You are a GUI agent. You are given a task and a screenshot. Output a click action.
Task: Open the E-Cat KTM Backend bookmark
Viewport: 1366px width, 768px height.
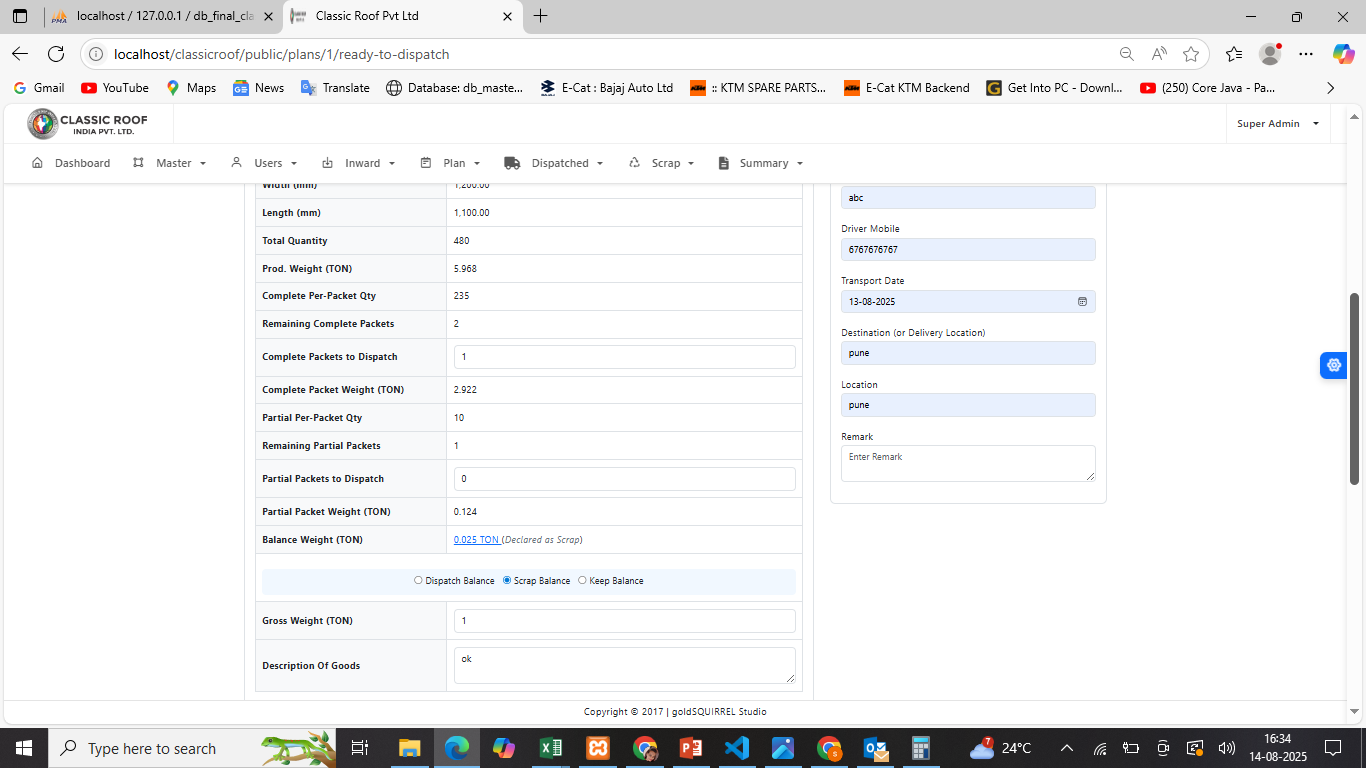pyautogui.click(x=907, y=88)
